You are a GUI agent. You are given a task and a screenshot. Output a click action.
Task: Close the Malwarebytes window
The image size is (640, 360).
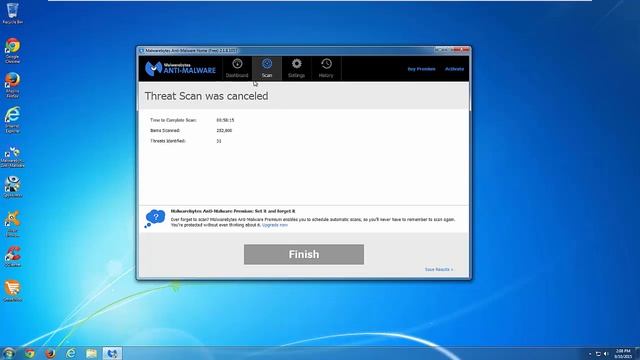[x=462, y=50]
